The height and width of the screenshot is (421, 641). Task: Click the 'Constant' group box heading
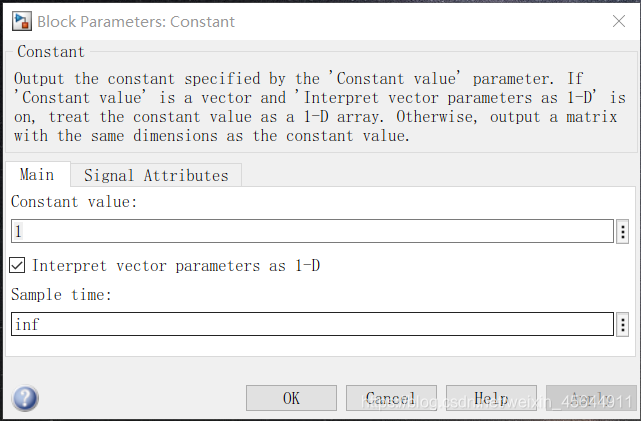(x=51, y=52)
